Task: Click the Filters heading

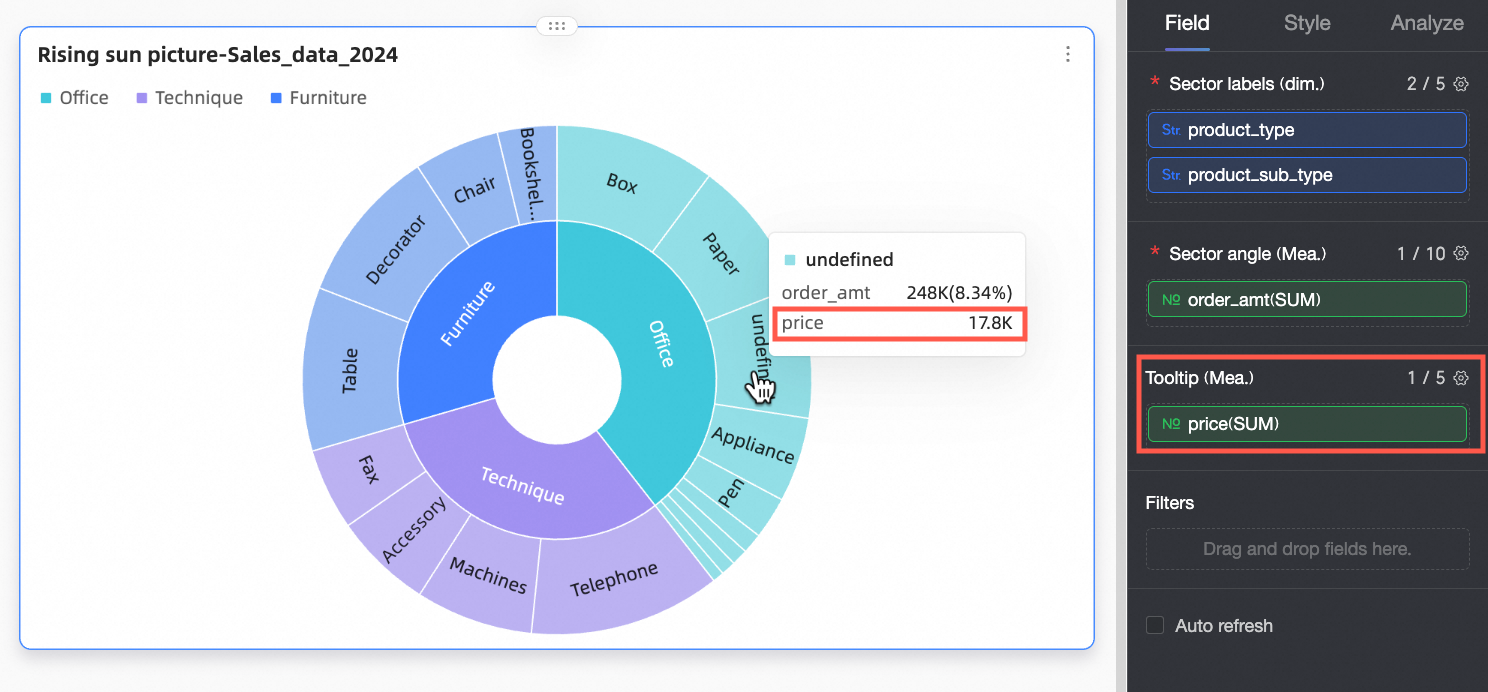Action: pos(1170,502)
